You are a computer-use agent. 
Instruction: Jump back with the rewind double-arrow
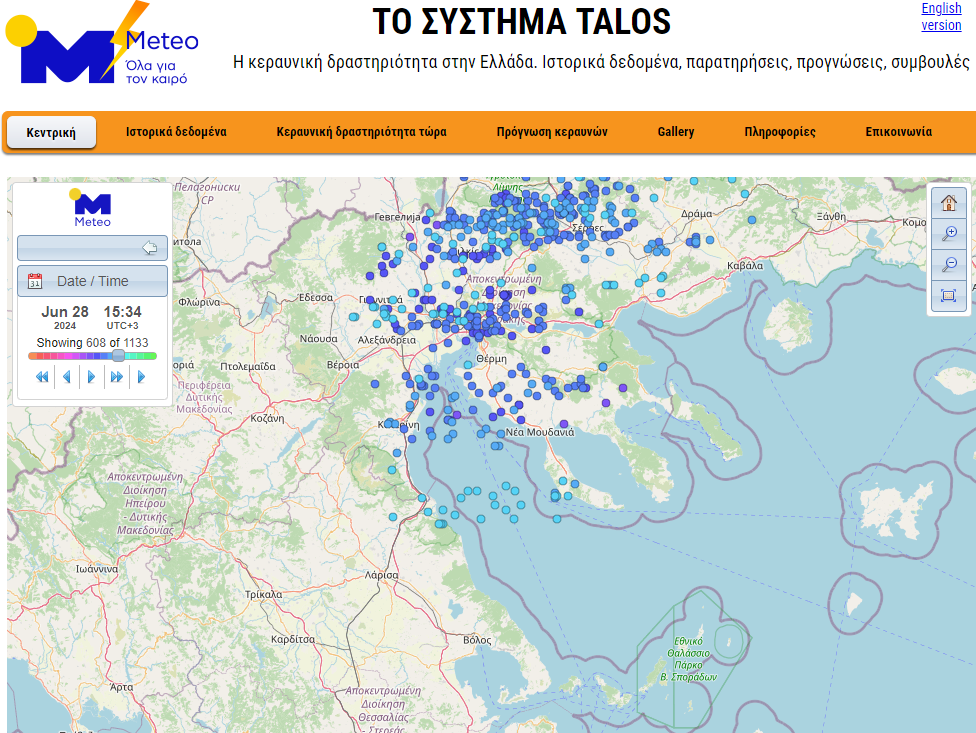point(42,377)
